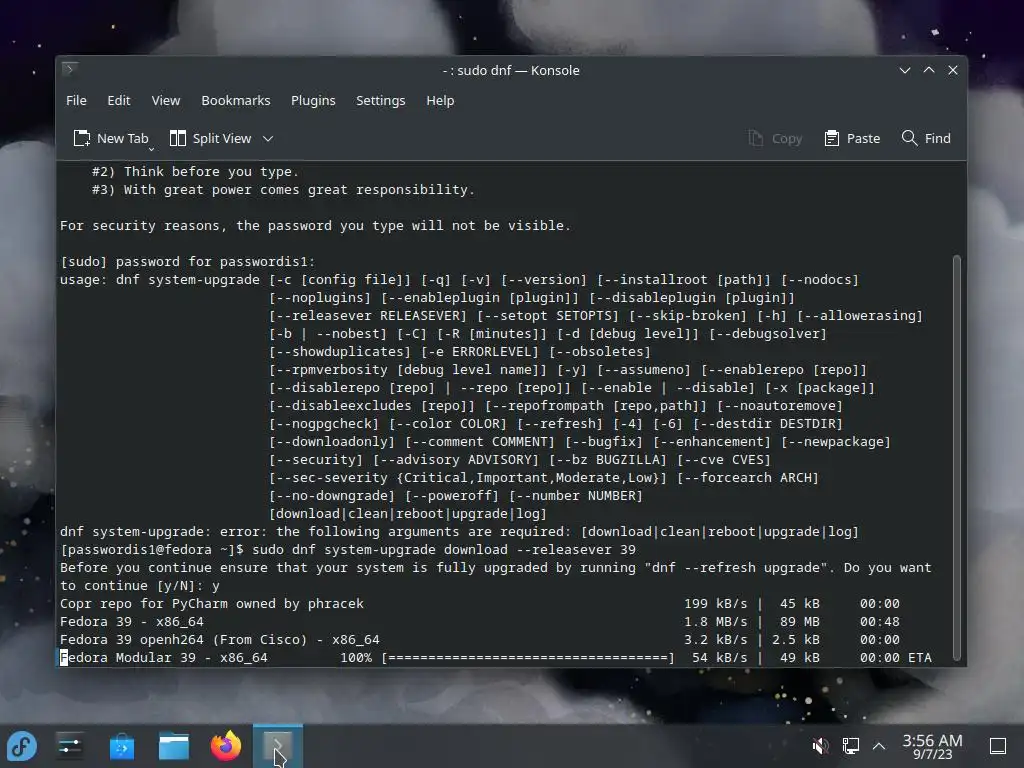1024x768 pixels.
Task: Open the Edit menu
Action: click(x=118, y=101)
